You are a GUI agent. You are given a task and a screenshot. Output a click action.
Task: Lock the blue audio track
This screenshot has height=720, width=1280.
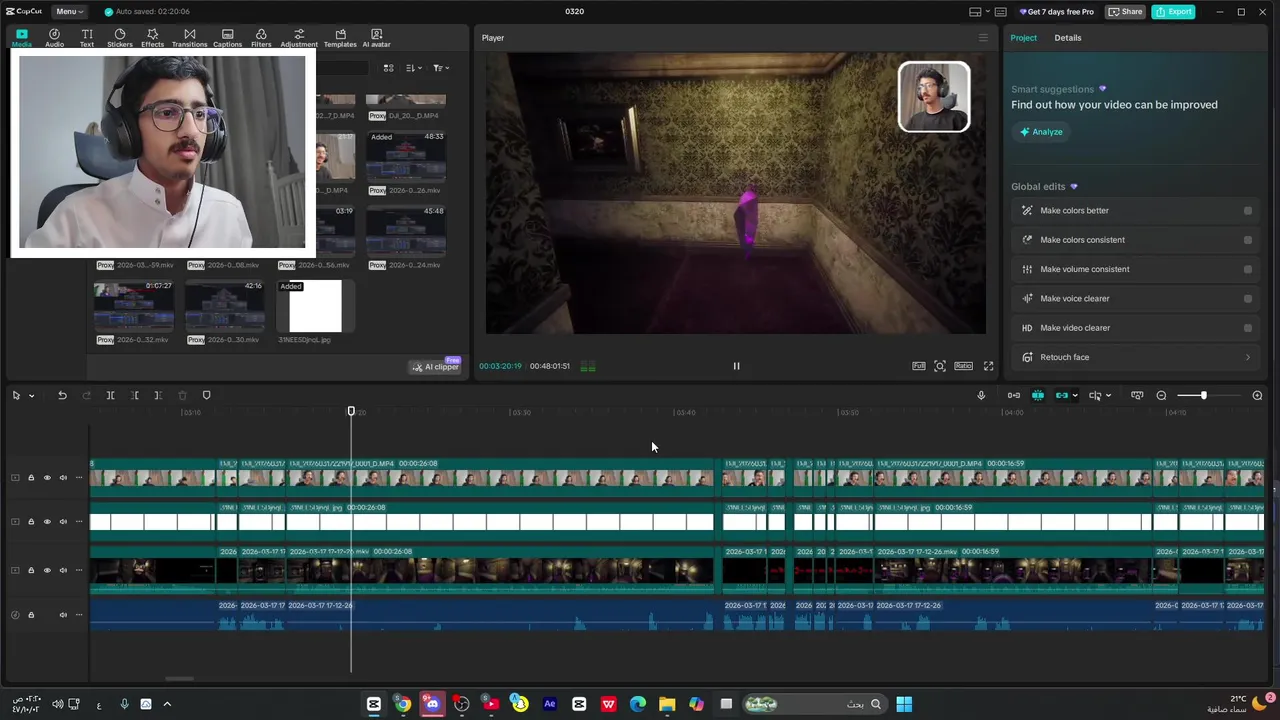[31, 615]
